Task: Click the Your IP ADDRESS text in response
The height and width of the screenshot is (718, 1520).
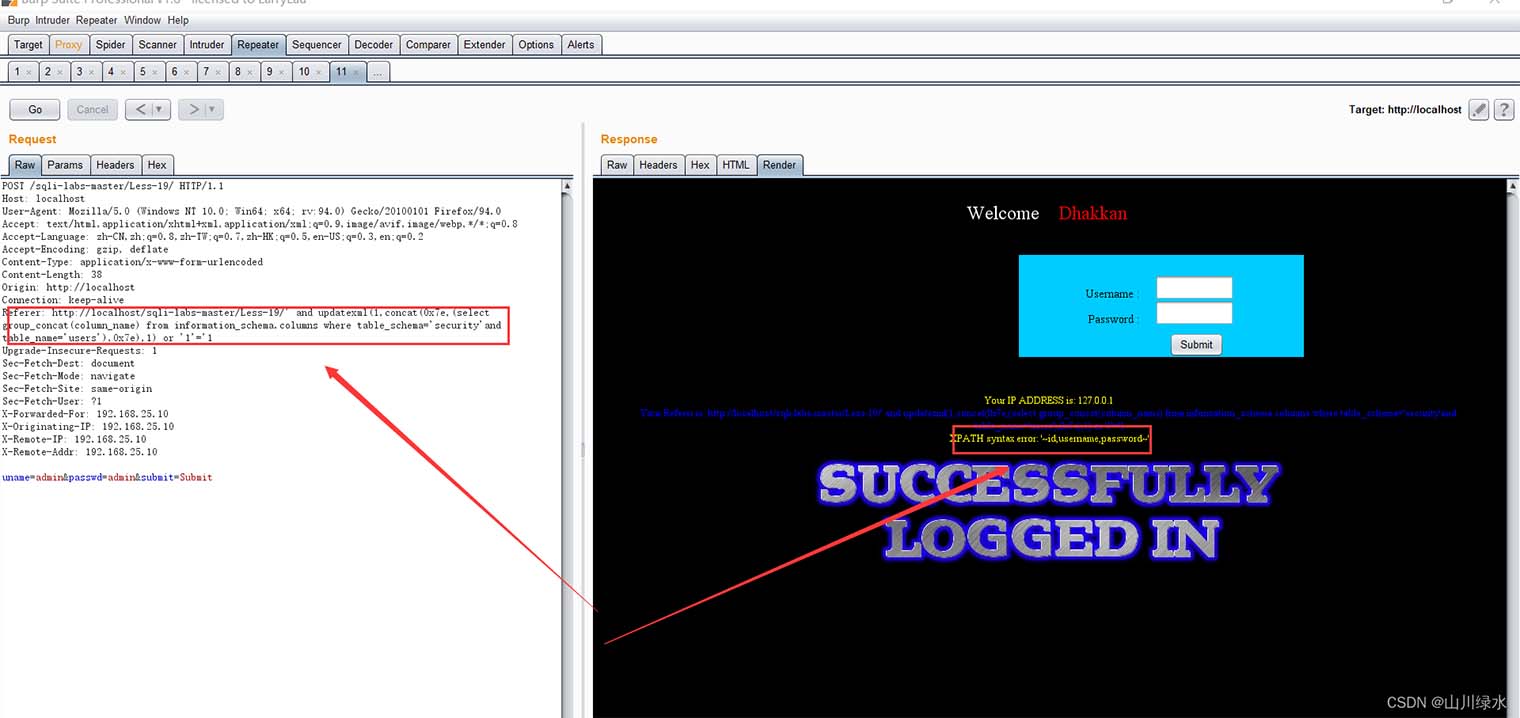Action: point(1048,400)
